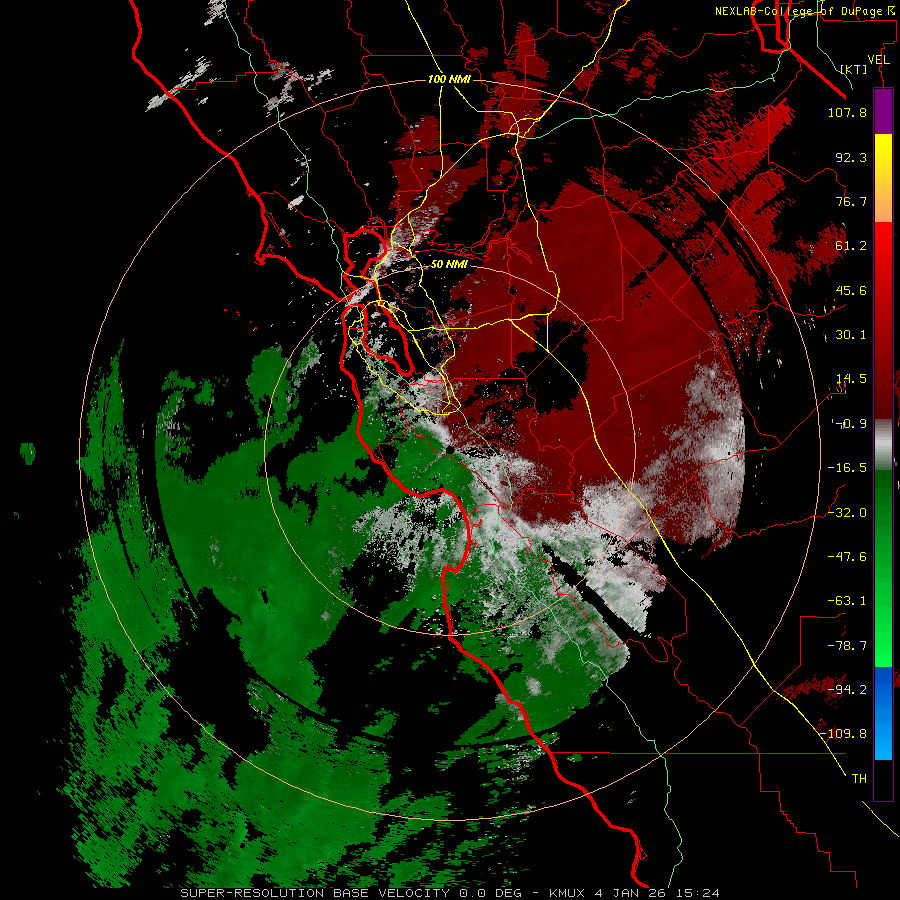Pick the blue color bar segment near -94.2
The image size is (900, 900).
tap(883, 689)
